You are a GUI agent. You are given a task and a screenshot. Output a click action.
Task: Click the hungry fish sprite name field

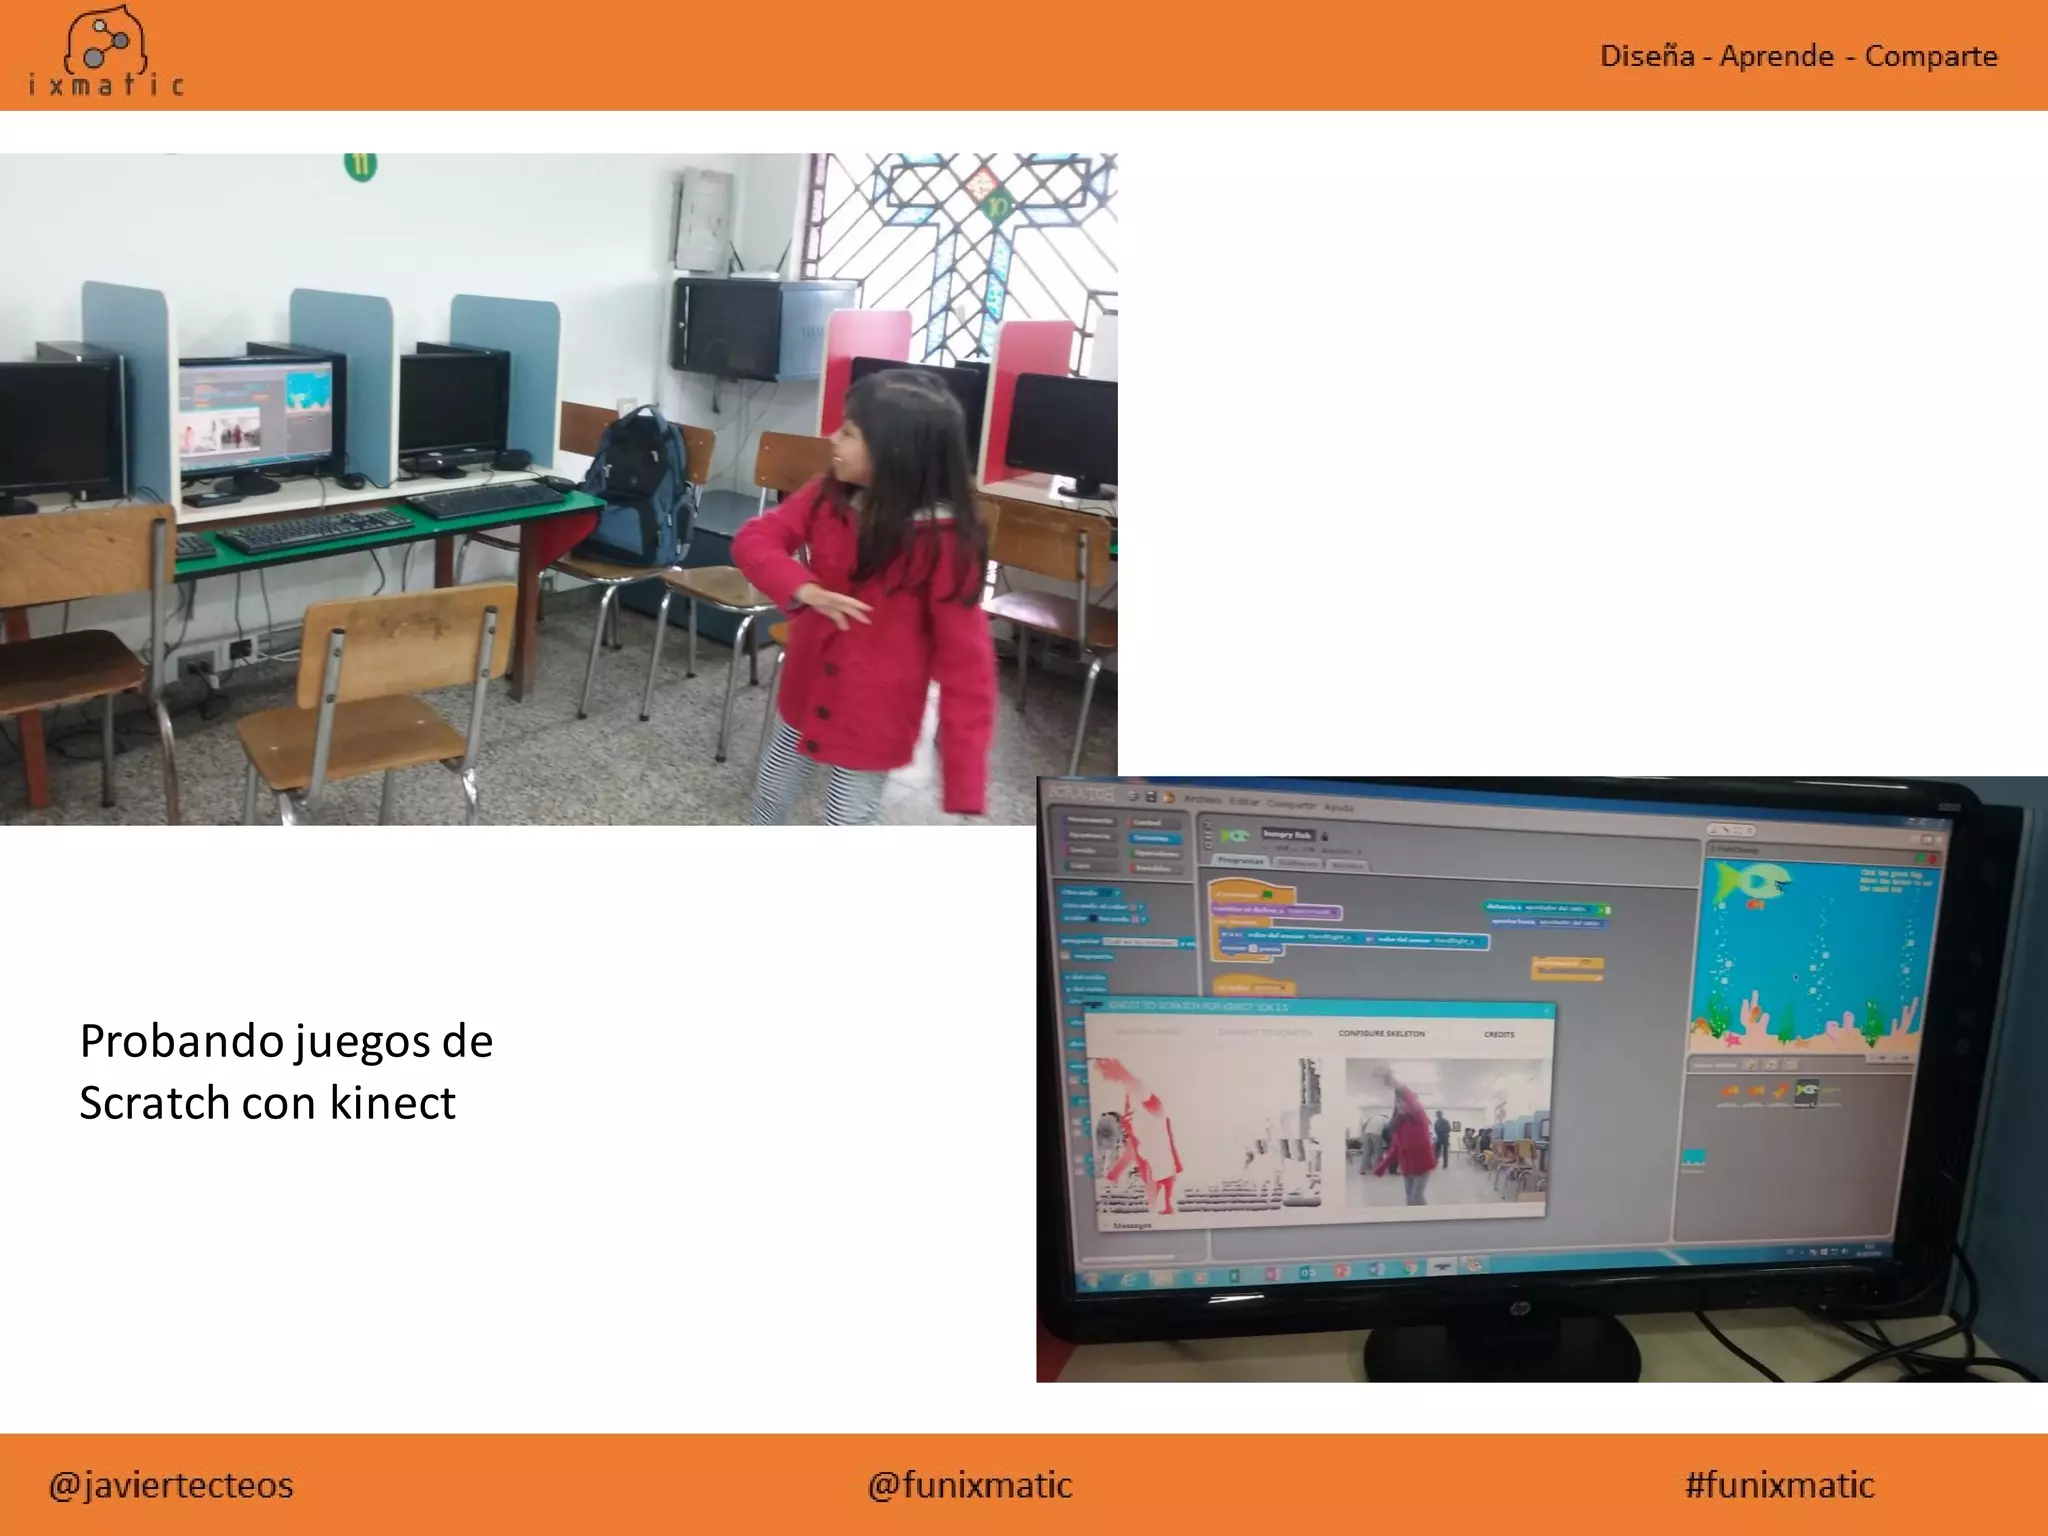coord(1288,835)
